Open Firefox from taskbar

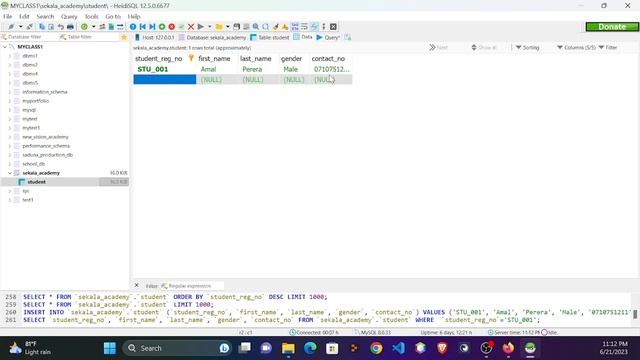pyautogui.click(x=508, y=348)
